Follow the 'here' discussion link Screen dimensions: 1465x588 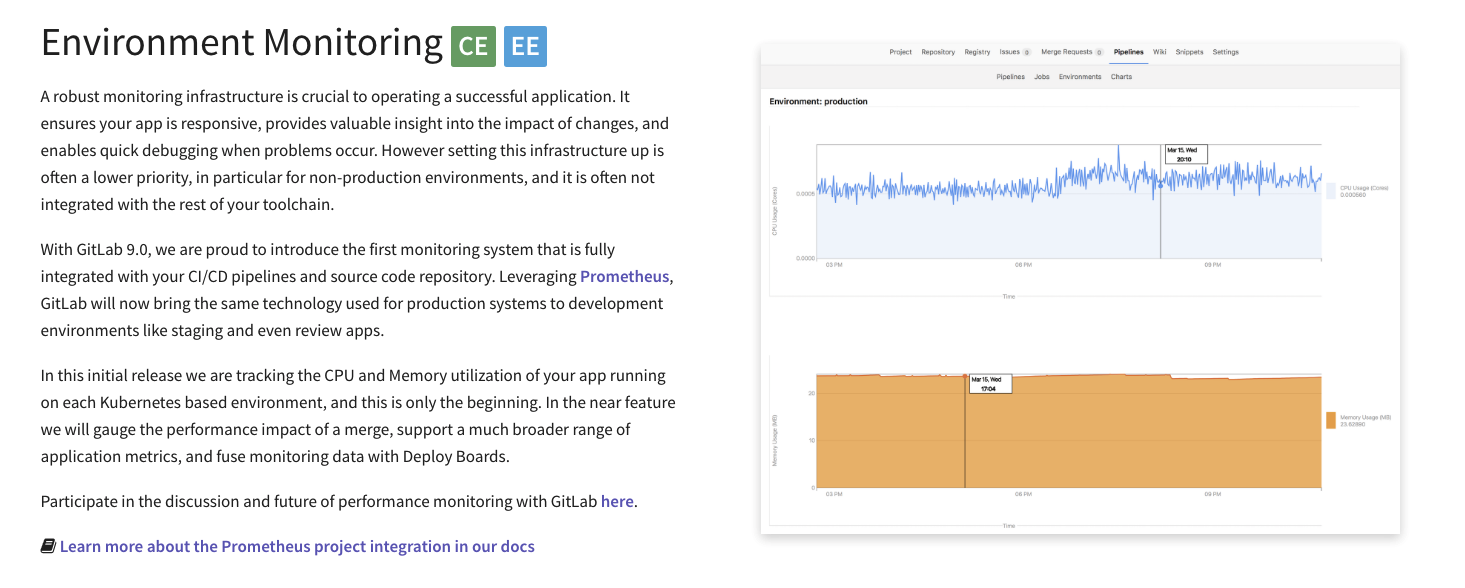coord(617,501)
